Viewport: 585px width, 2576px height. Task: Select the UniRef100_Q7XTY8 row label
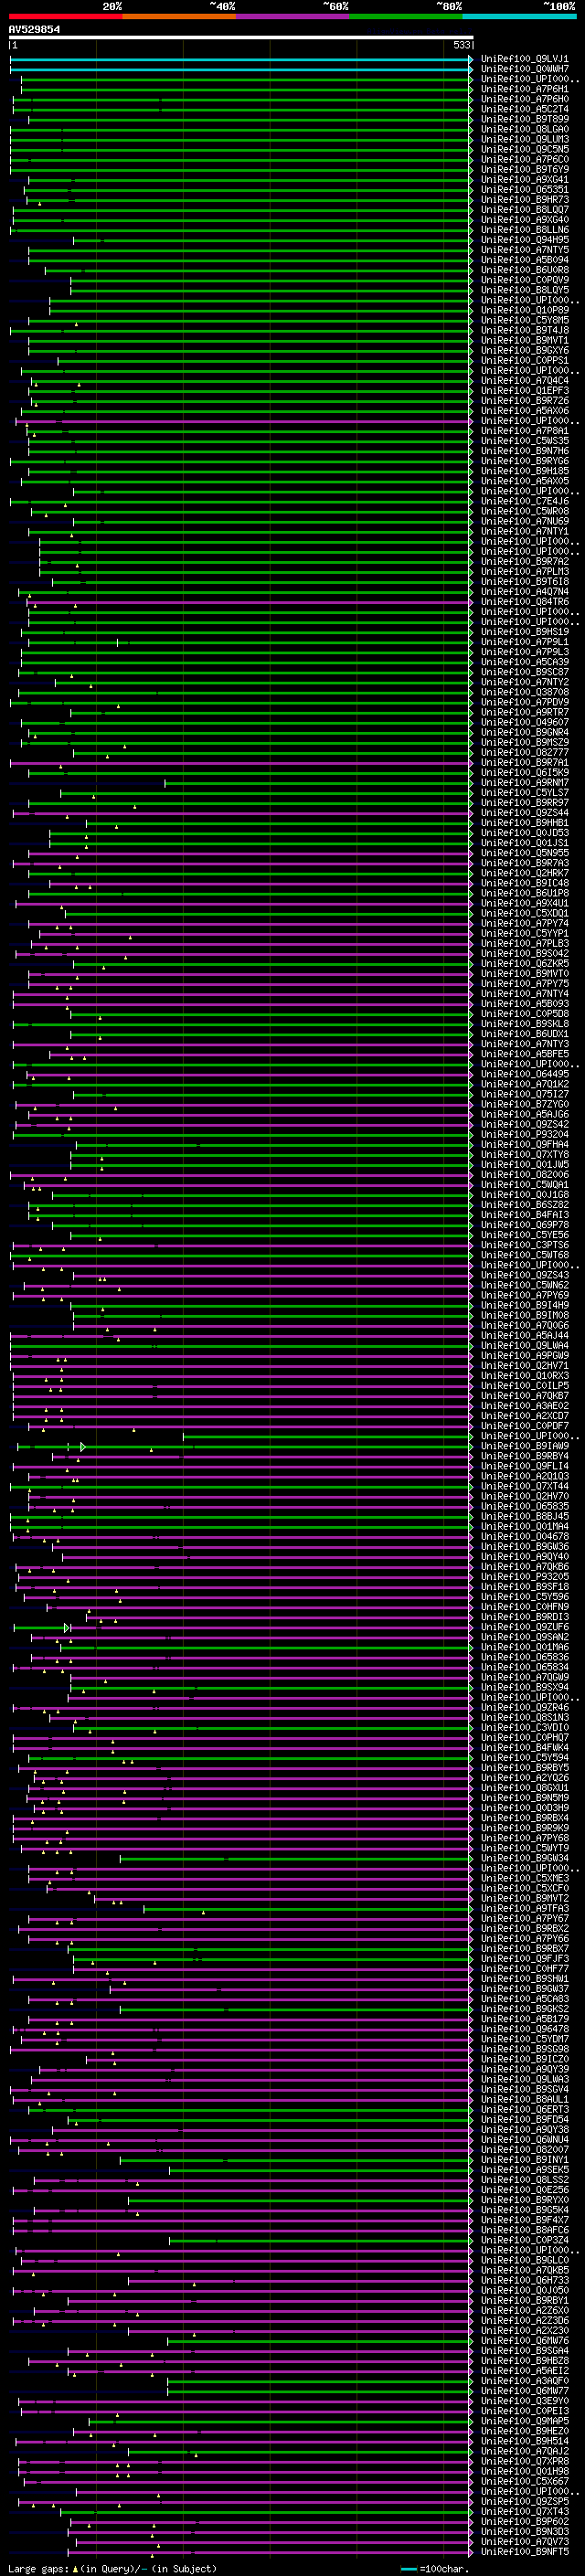click(525, 1154)
